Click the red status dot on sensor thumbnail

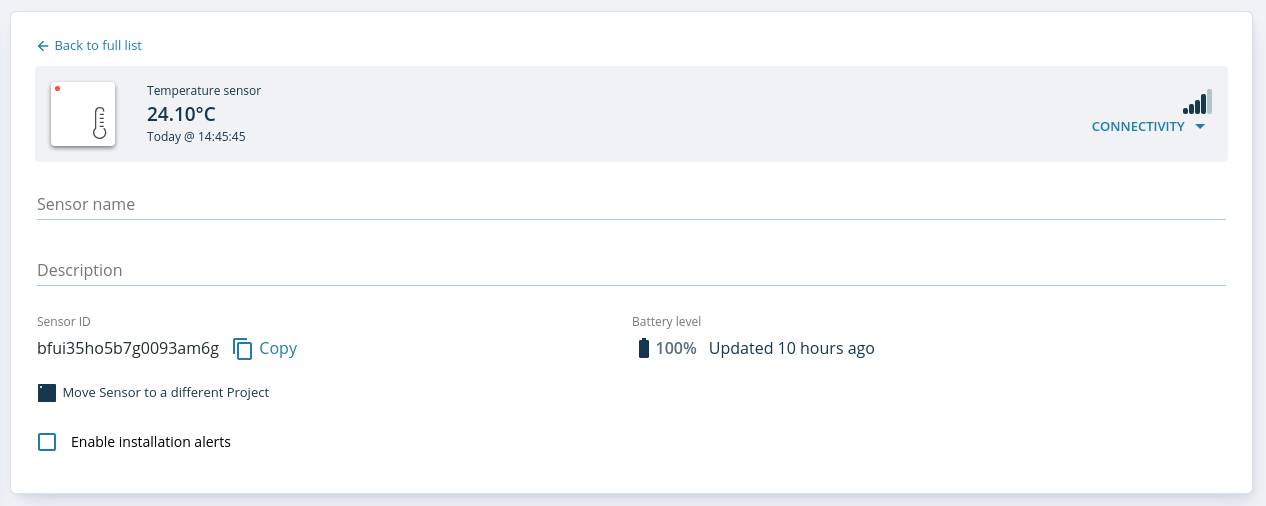[x=57, y=89]
